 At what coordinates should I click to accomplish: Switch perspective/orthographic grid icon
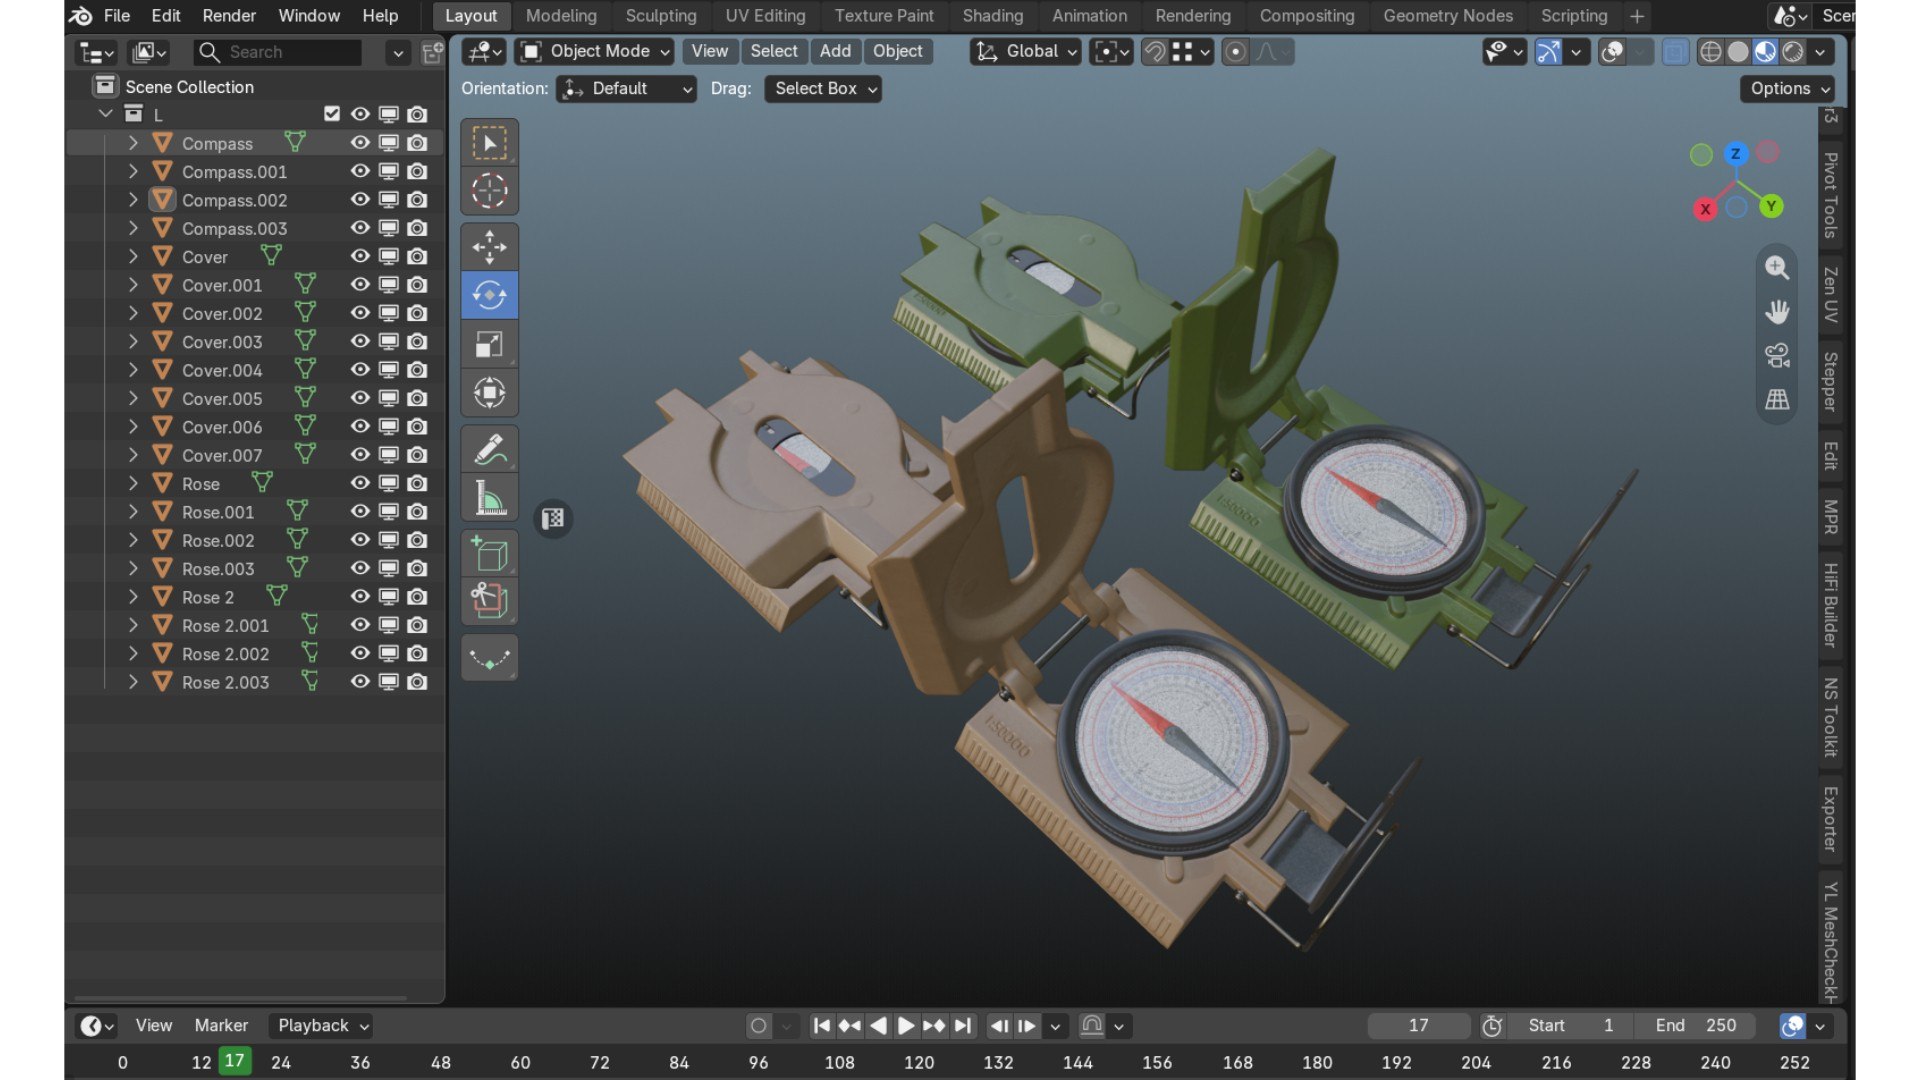pyautogui.click(x=1777, y=400)
